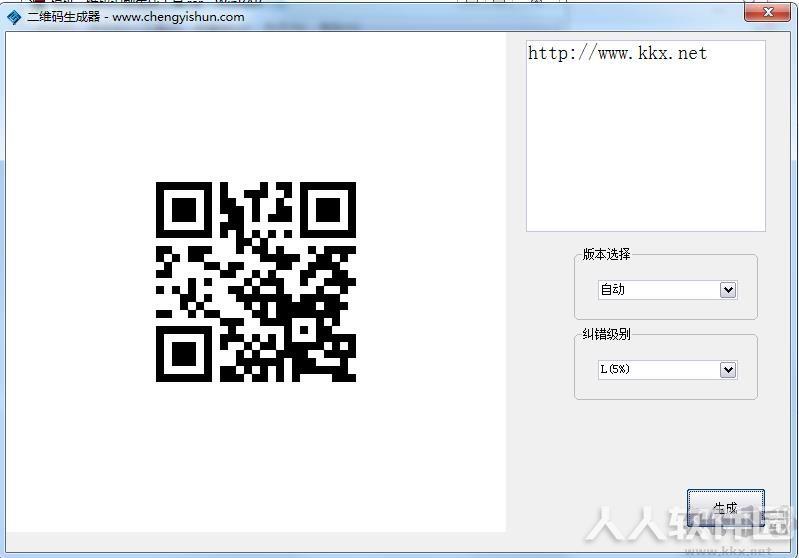
Task: Open the 纠错级别 dropdown showing L(5%)
Action: [x=668, y=369]
